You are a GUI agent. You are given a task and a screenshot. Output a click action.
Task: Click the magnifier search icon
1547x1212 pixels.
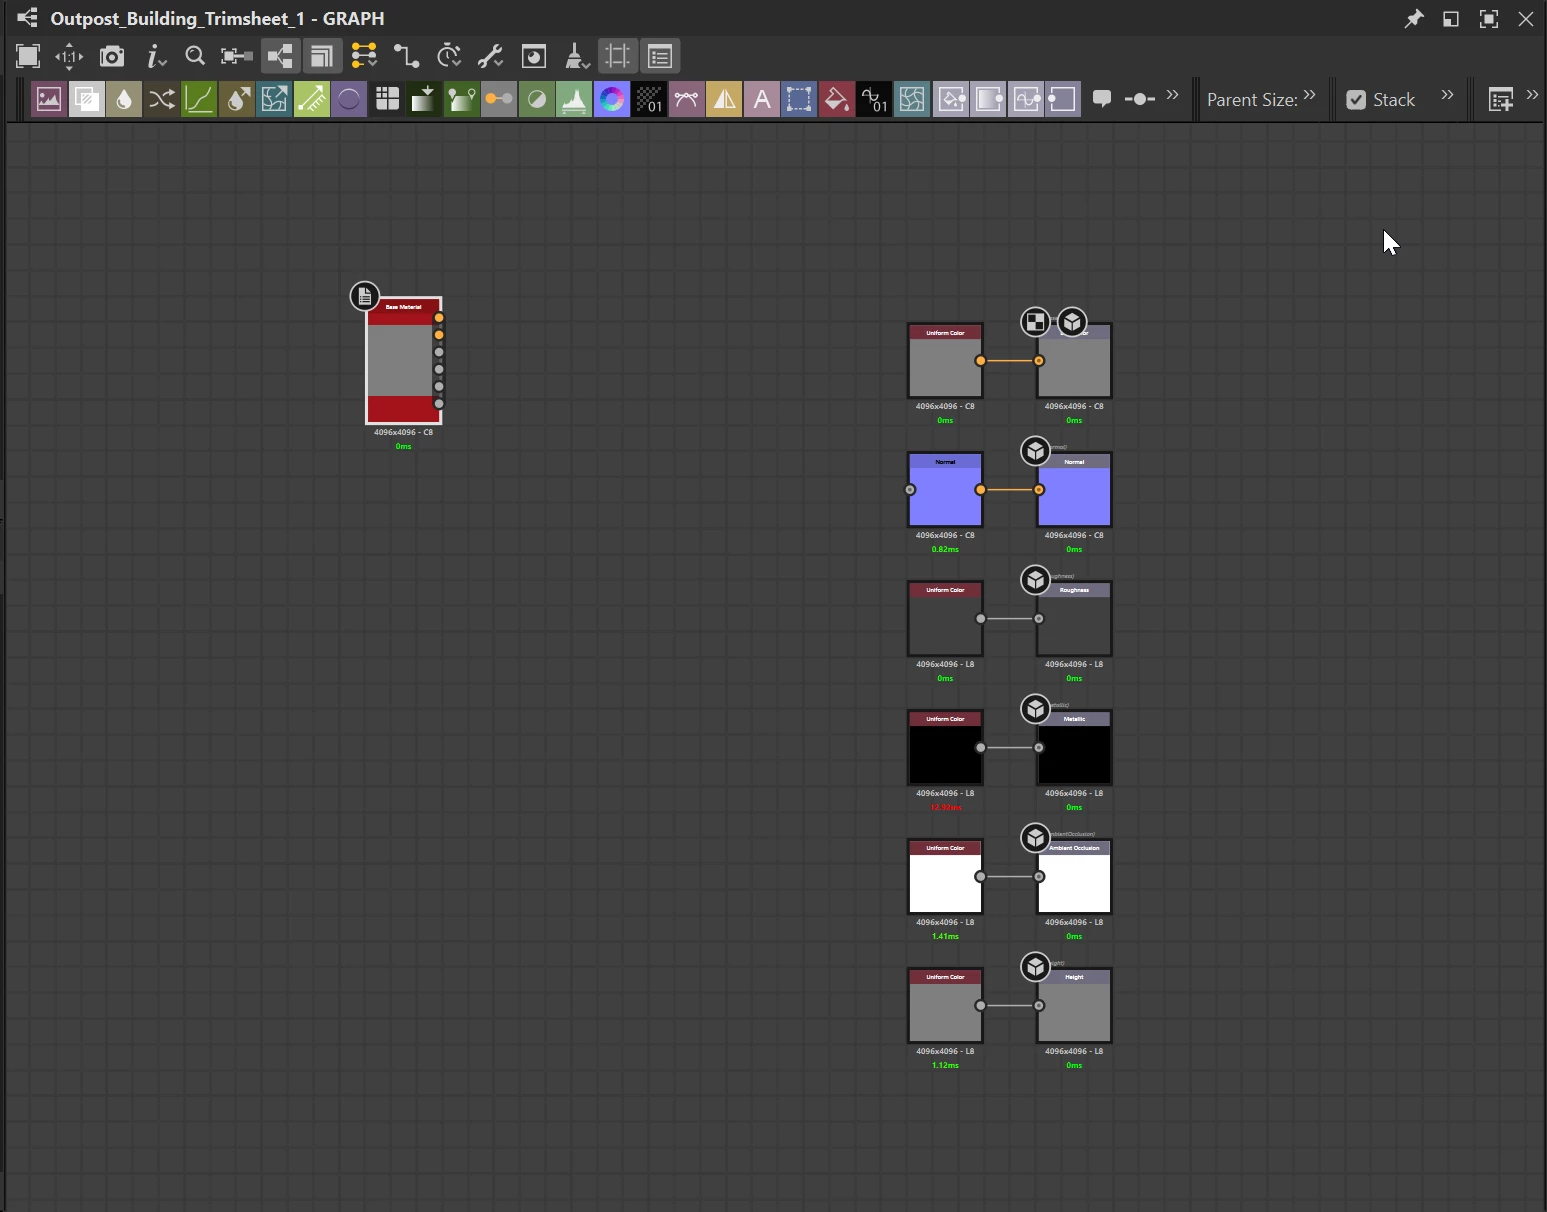(x=195, y=56)
